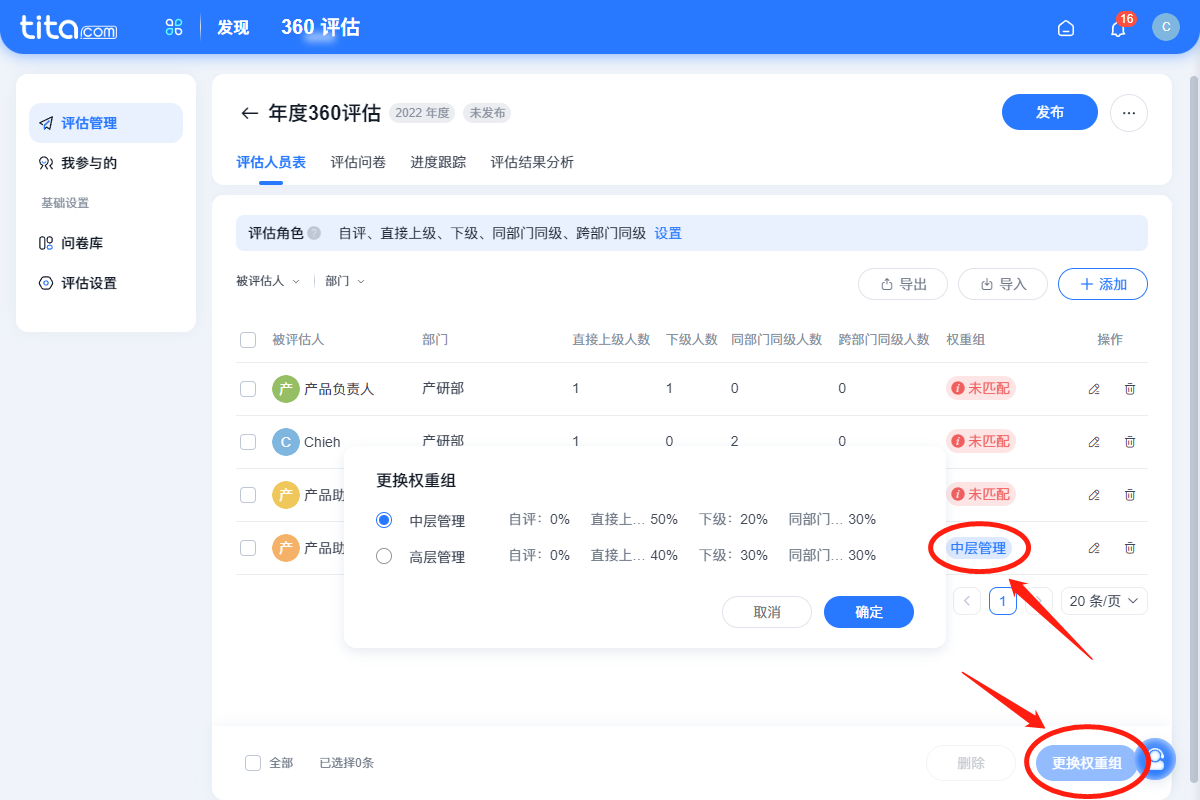Edit the 产品负责人 row with the pencil icon

click(x=1094, y=389)
